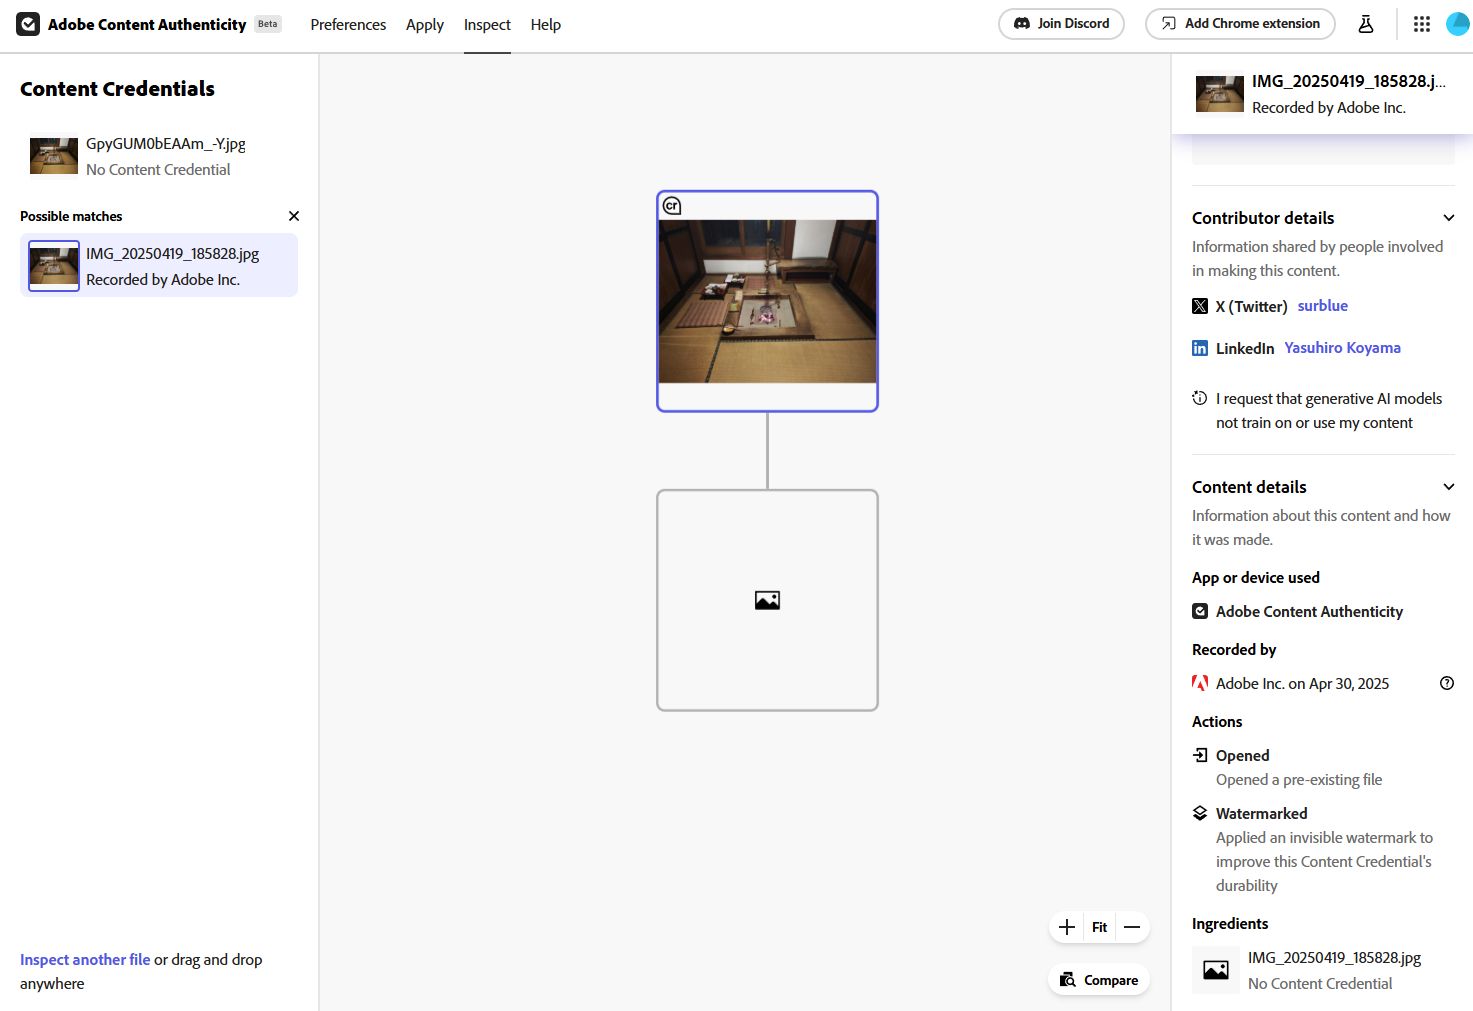Open the app launcher grid icon
This screenshot has height=1011, width=1473.
[1421, 23]
